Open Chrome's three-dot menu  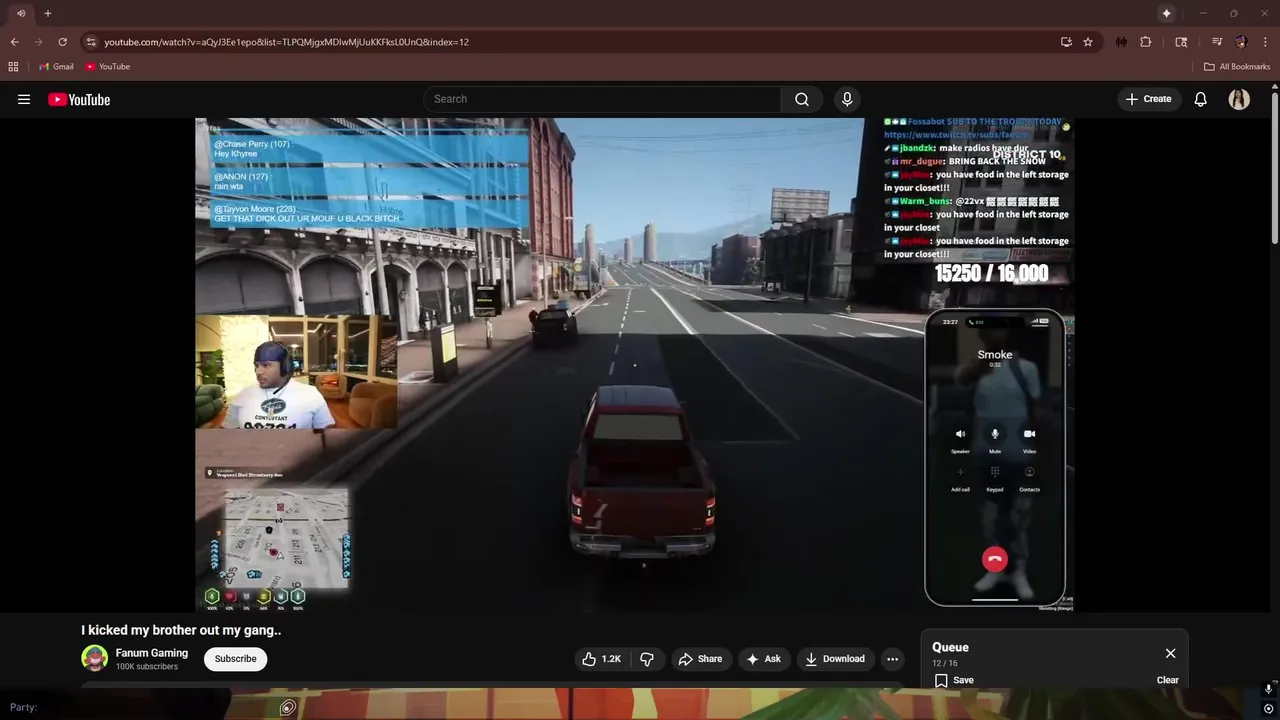(1265, 42)
